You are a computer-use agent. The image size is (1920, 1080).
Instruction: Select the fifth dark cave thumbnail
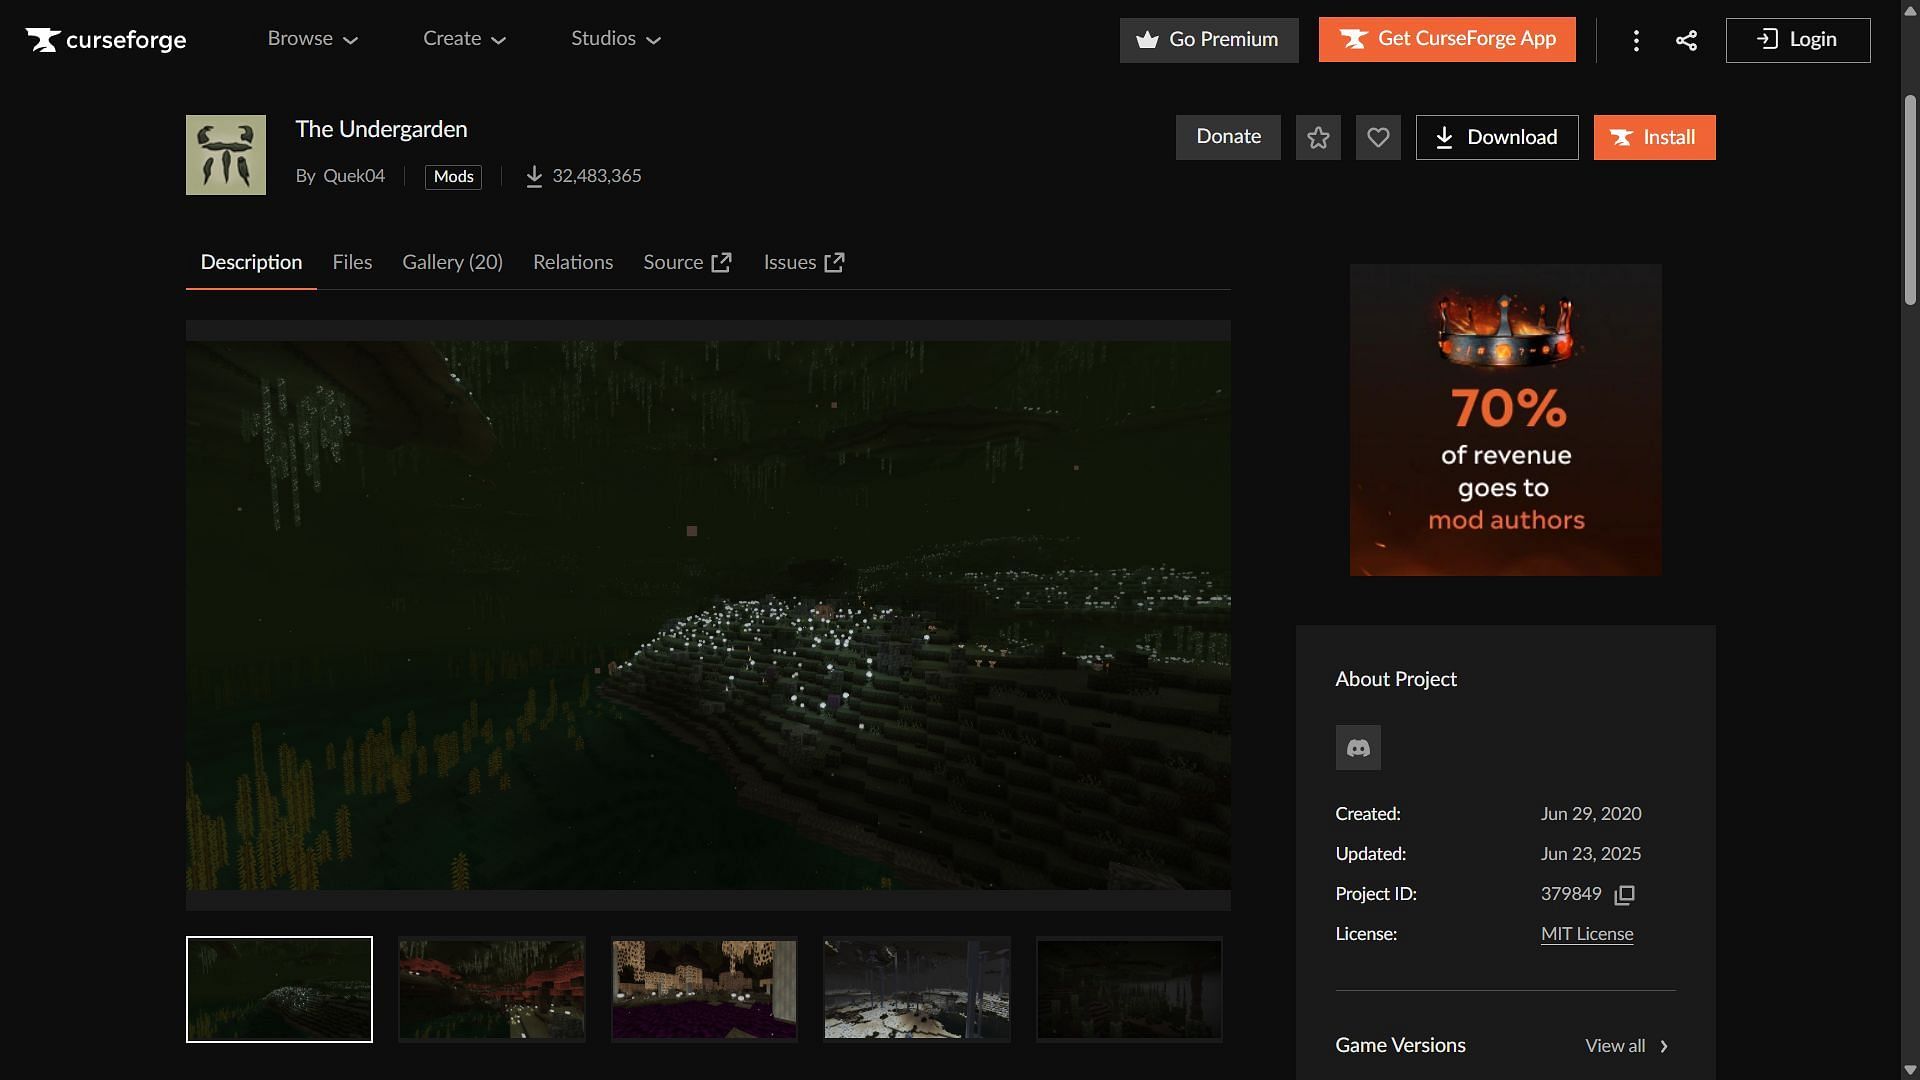coord(1129,989)
